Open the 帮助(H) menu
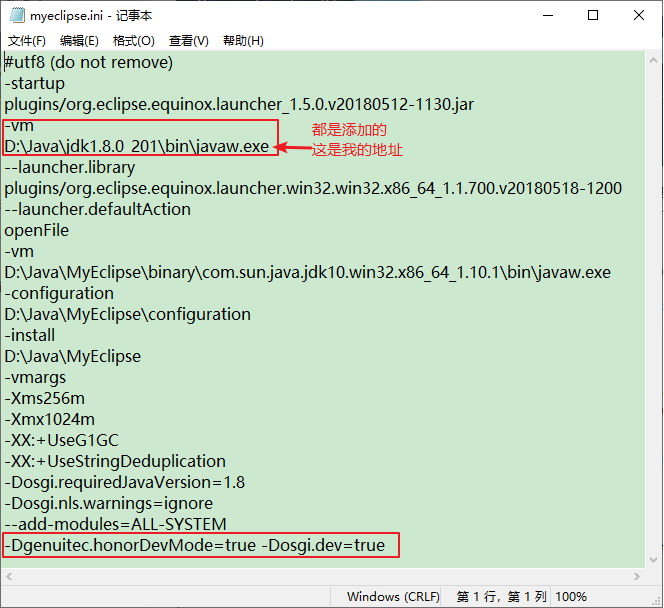Viewport: 664px width, 608px height. click(243, 41)
